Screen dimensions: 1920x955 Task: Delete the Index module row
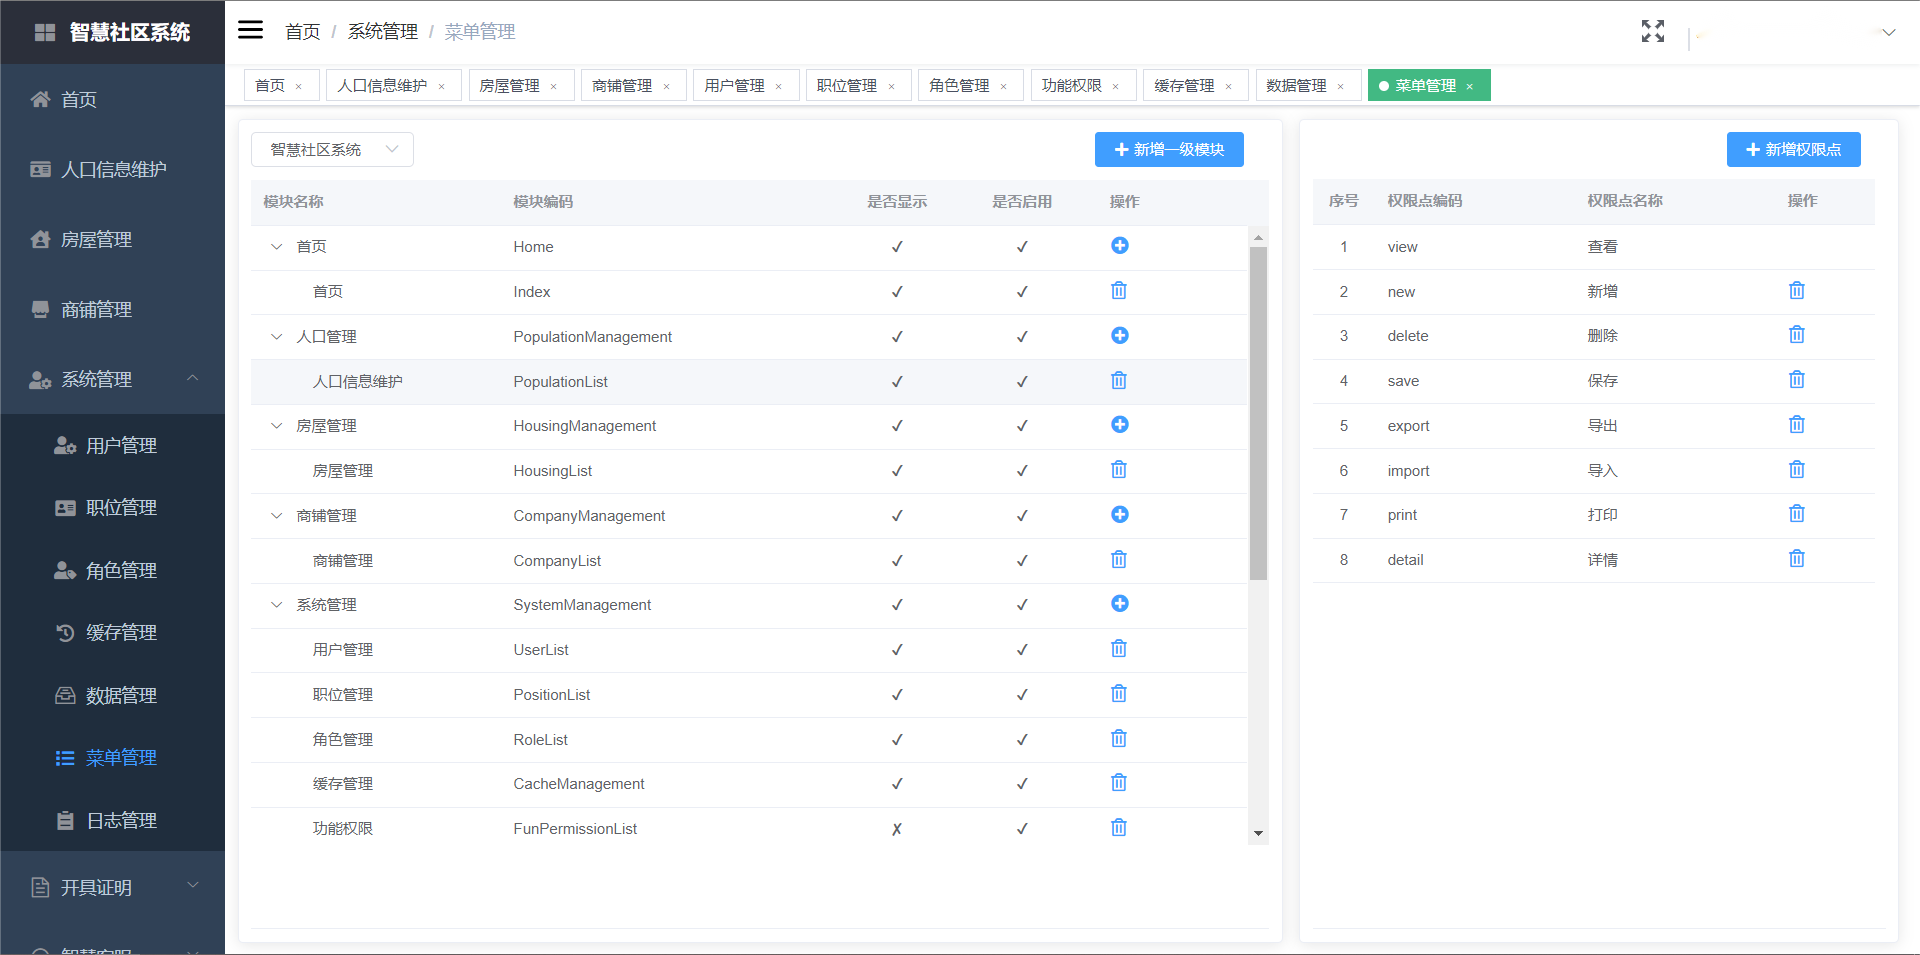pyautogui.click(x=1119, y=291)
